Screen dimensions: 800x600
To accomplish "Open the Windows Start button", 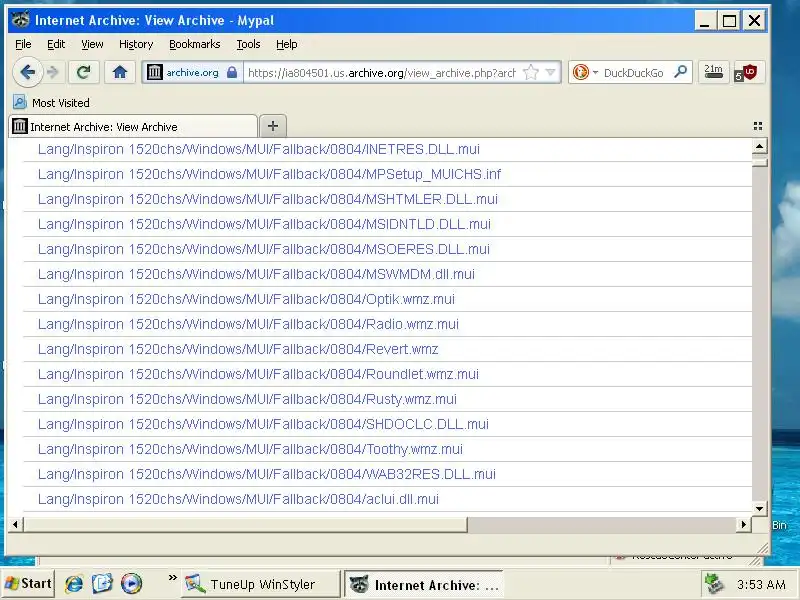I will (x=28, y=583).
